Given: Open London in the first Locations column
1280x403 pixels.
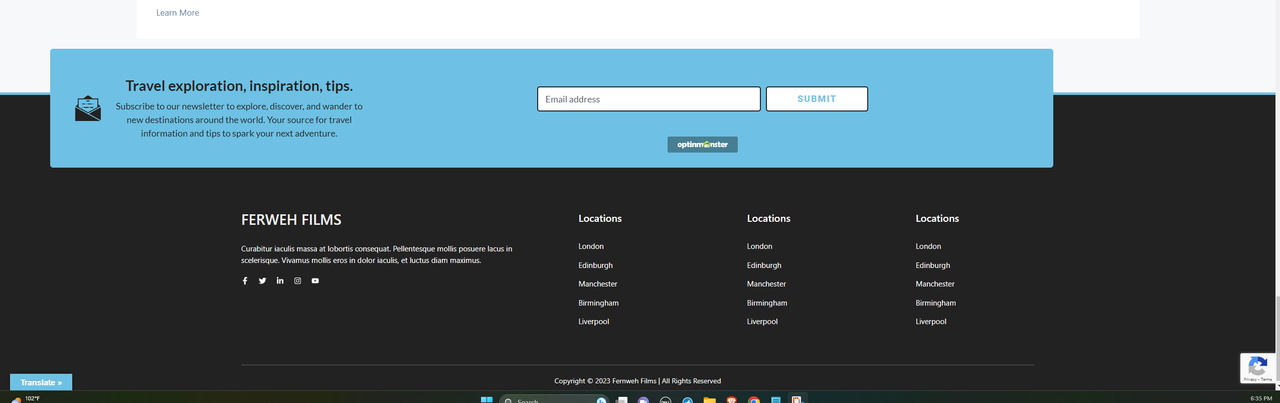Looking at the screenshot, I should [591, 246].
